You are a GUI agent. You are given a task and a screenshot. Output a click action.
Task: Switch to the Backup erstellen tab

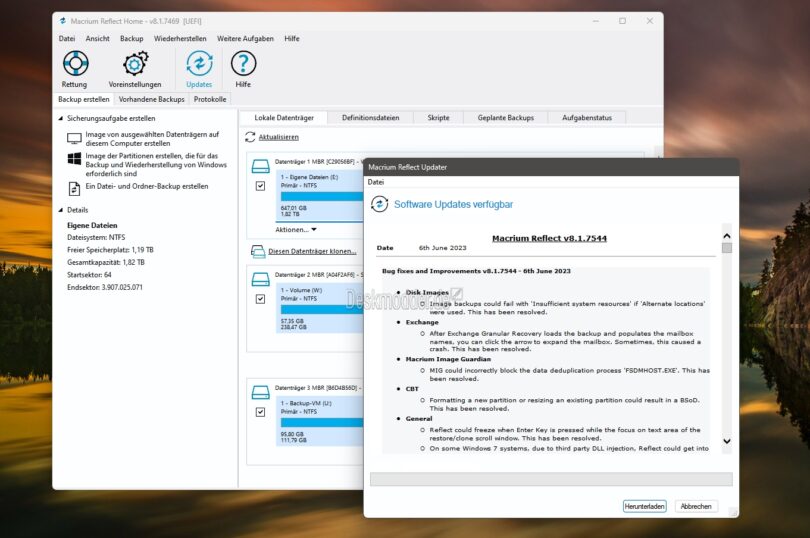(84, 99)
